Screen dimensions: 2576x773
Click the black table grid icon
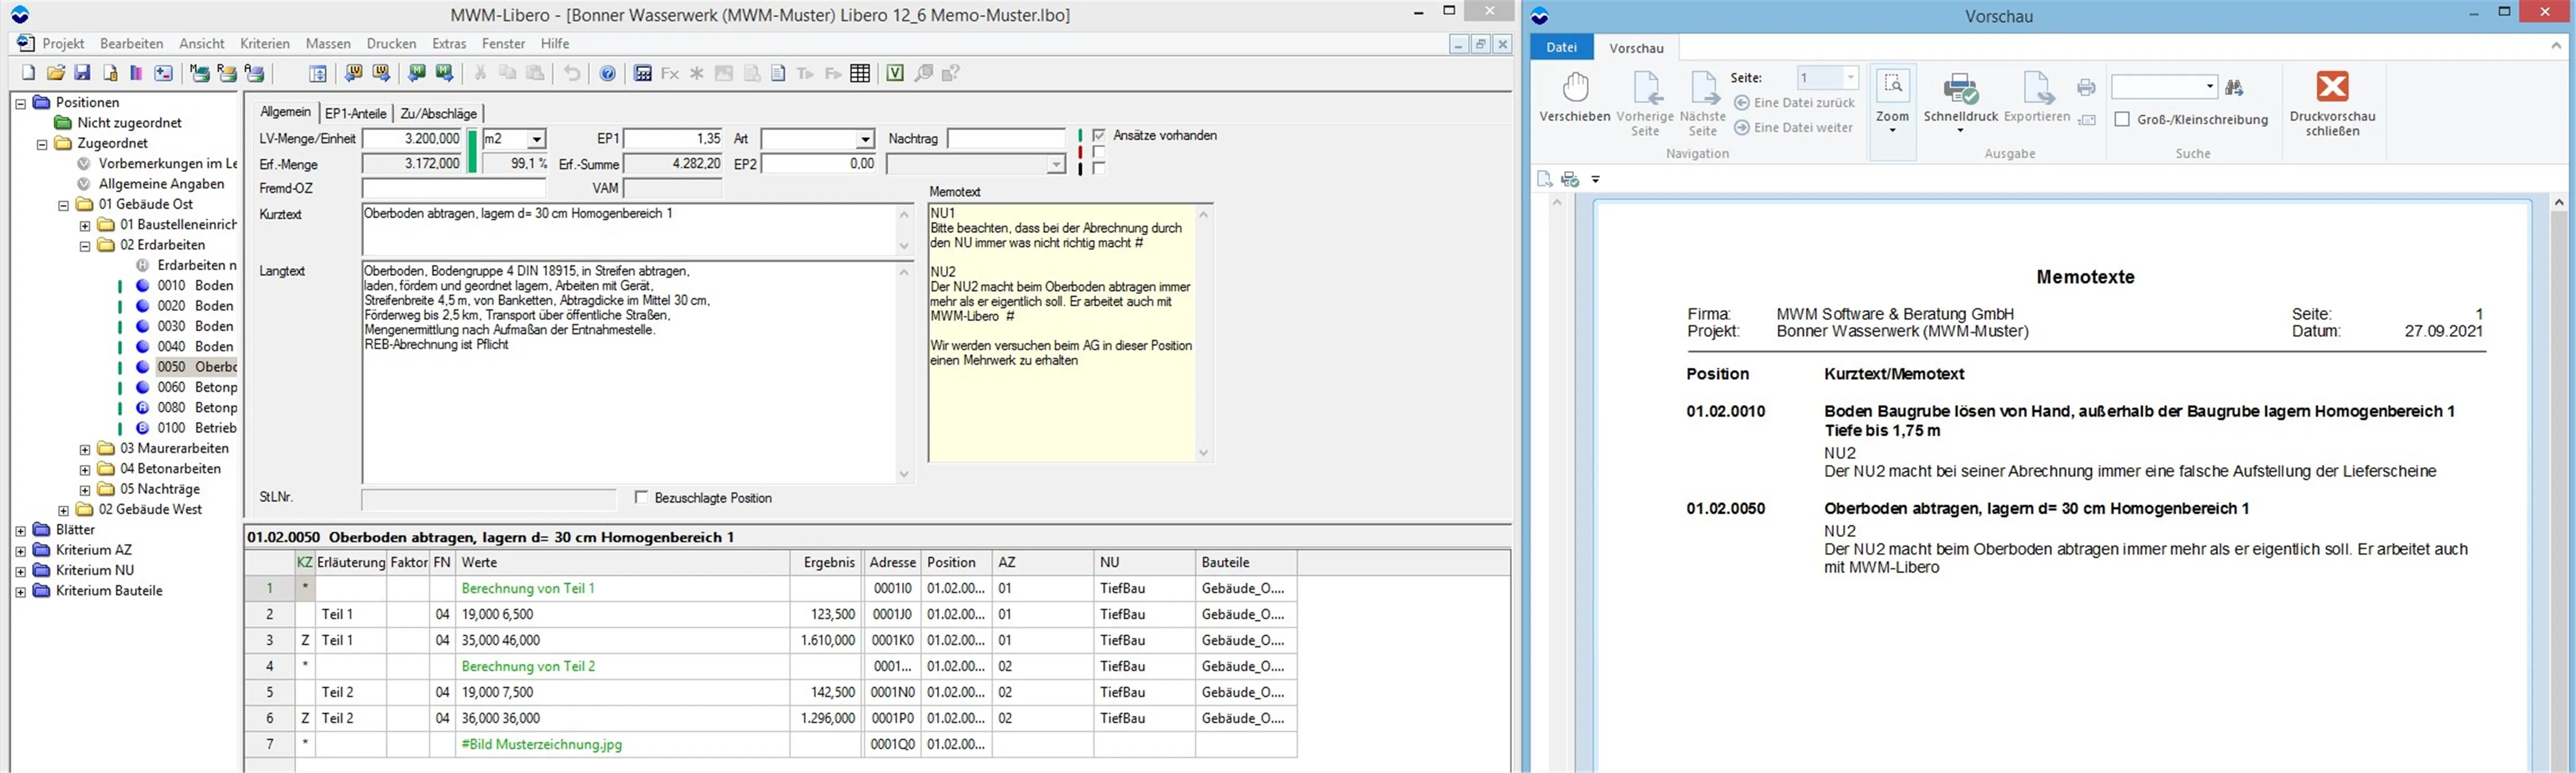[x=860, y=73]
